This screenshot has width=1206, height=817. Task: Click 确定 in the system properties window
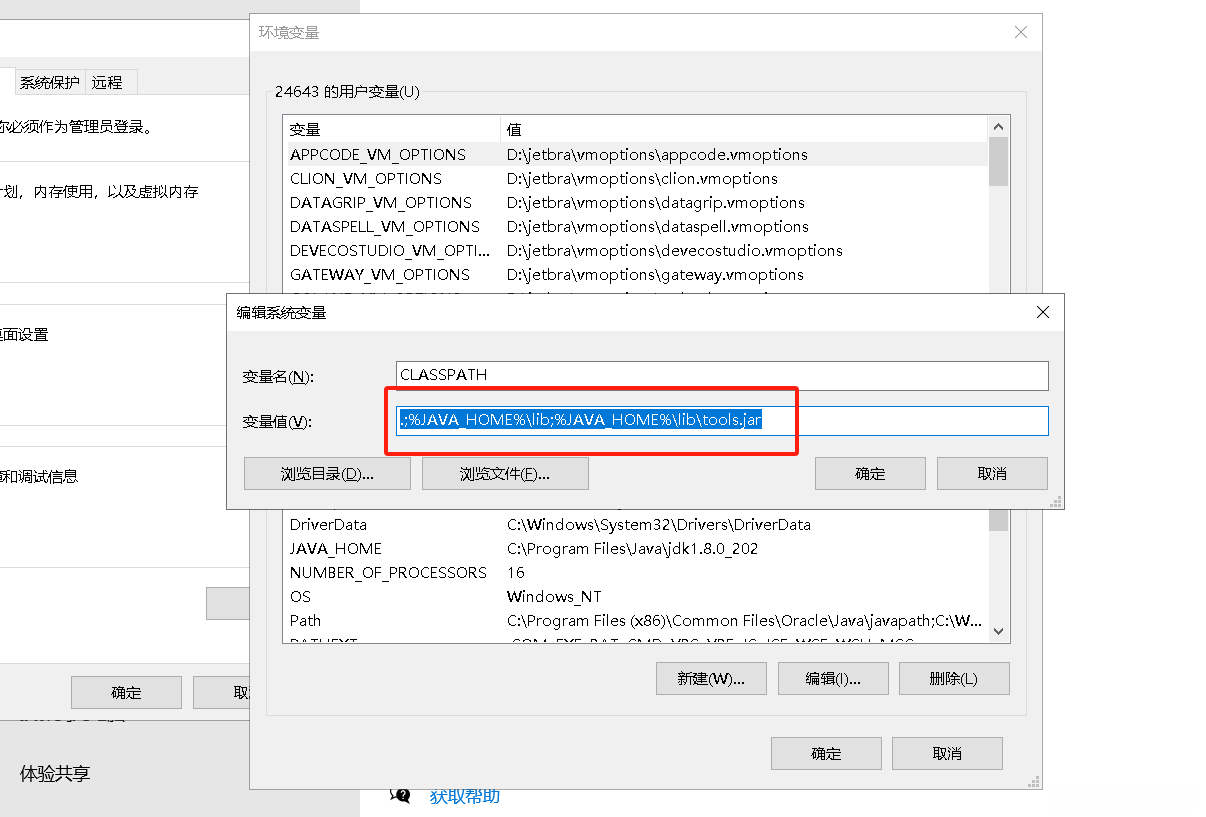point(126,692)
